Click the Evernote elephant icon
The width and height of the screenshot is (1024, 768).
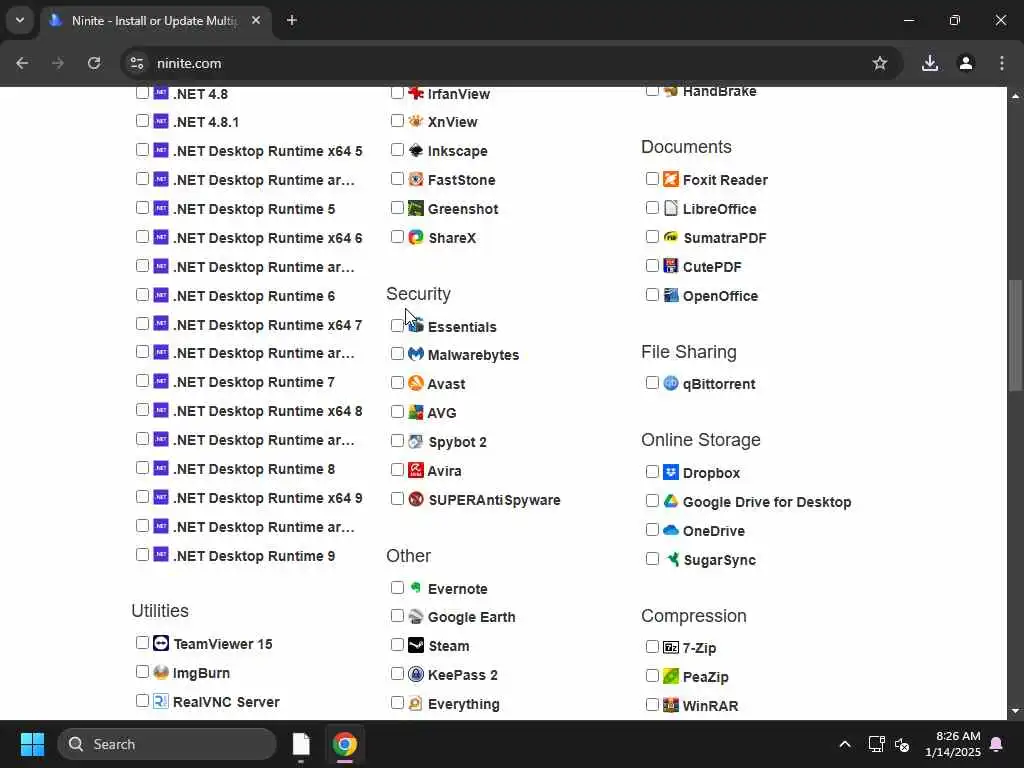[x=415, y=588]
